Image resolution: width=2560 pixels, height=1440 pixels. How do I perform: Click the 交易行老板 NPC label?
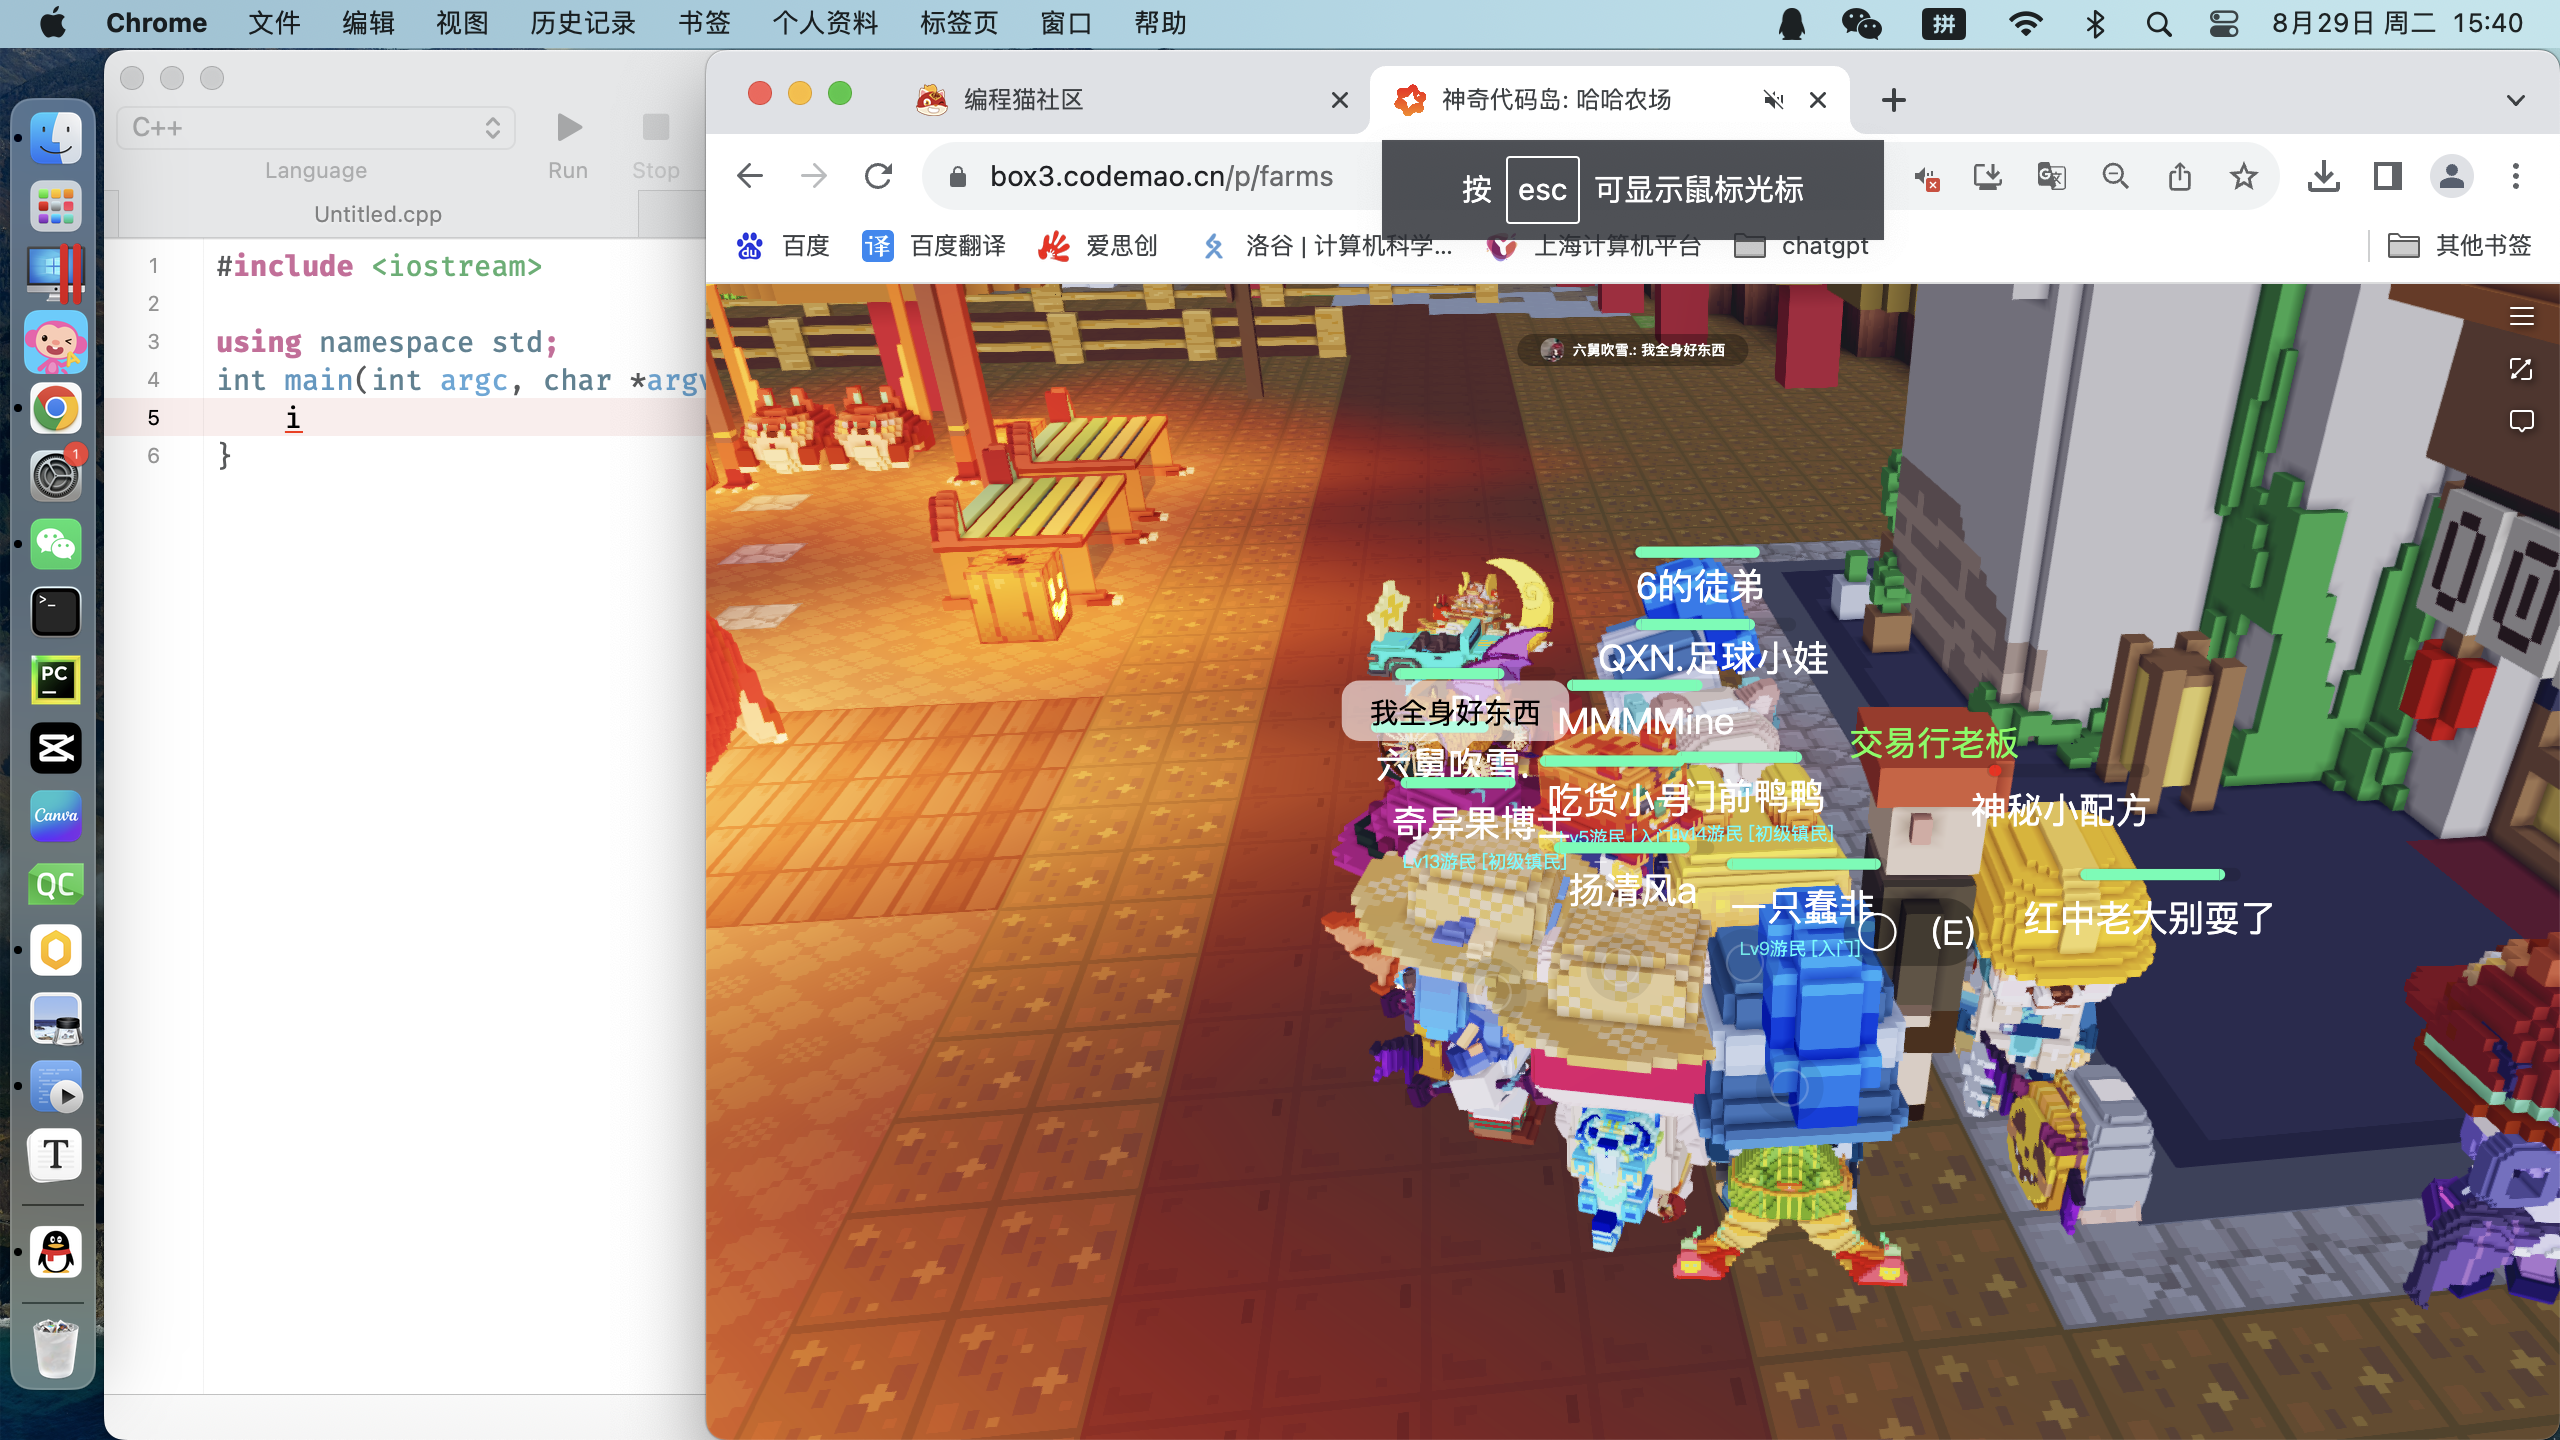point(1933,743)
